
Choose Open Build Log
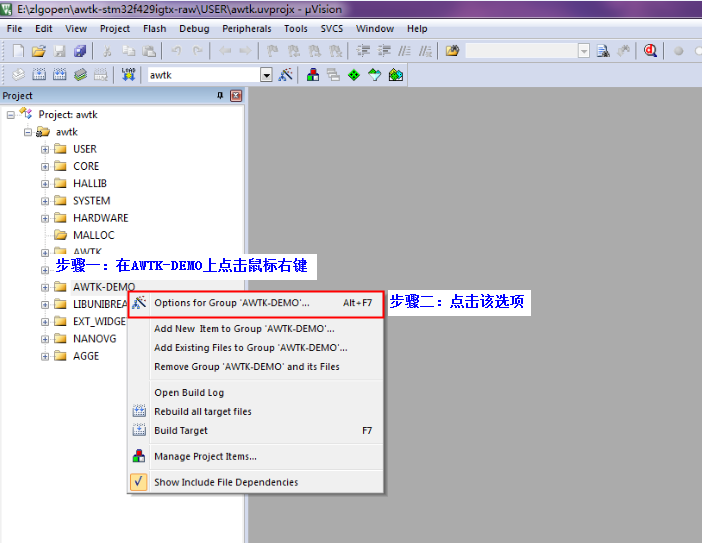pyautogui.click(x=256, y=393)
